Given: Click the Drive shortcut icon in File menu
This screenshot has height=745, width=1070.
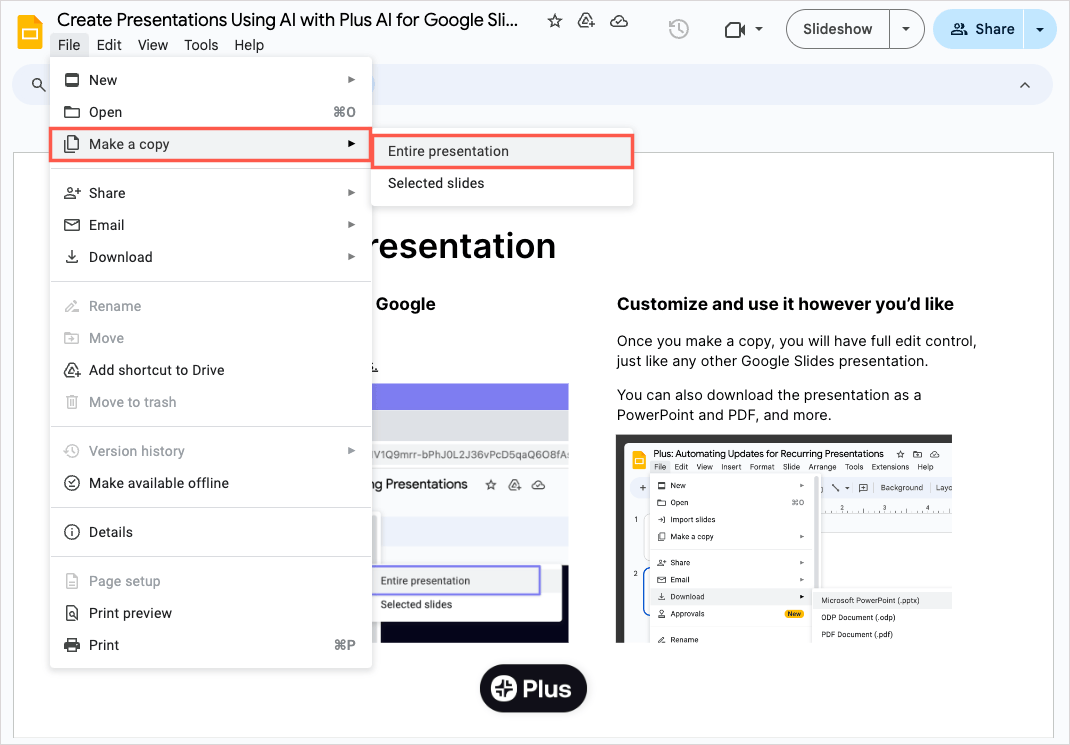Looking at the screenshot, I should (x=72, y=370).
